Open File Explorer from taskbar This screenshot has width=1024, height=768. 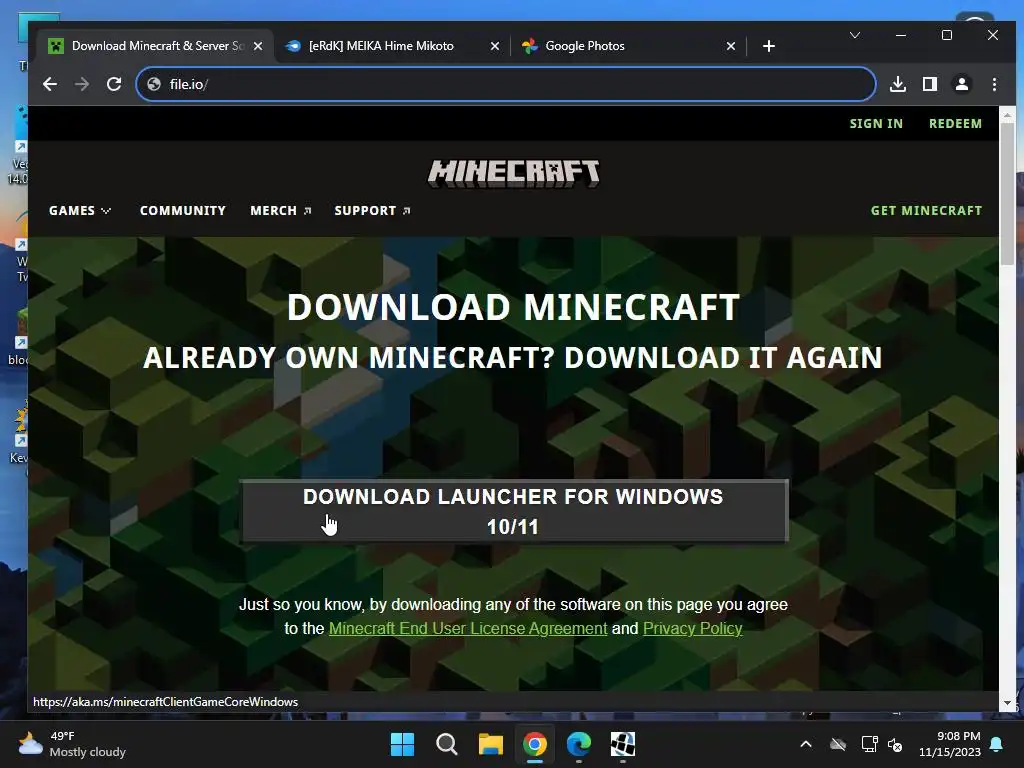pyautogui.click(x=490, y=744)
